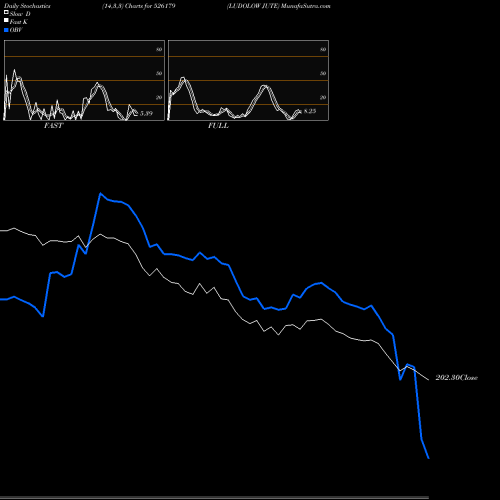Click the 5.39 value in FAST chart
The width and height of the screenshot is (500, 500).
tap(146, 113)
